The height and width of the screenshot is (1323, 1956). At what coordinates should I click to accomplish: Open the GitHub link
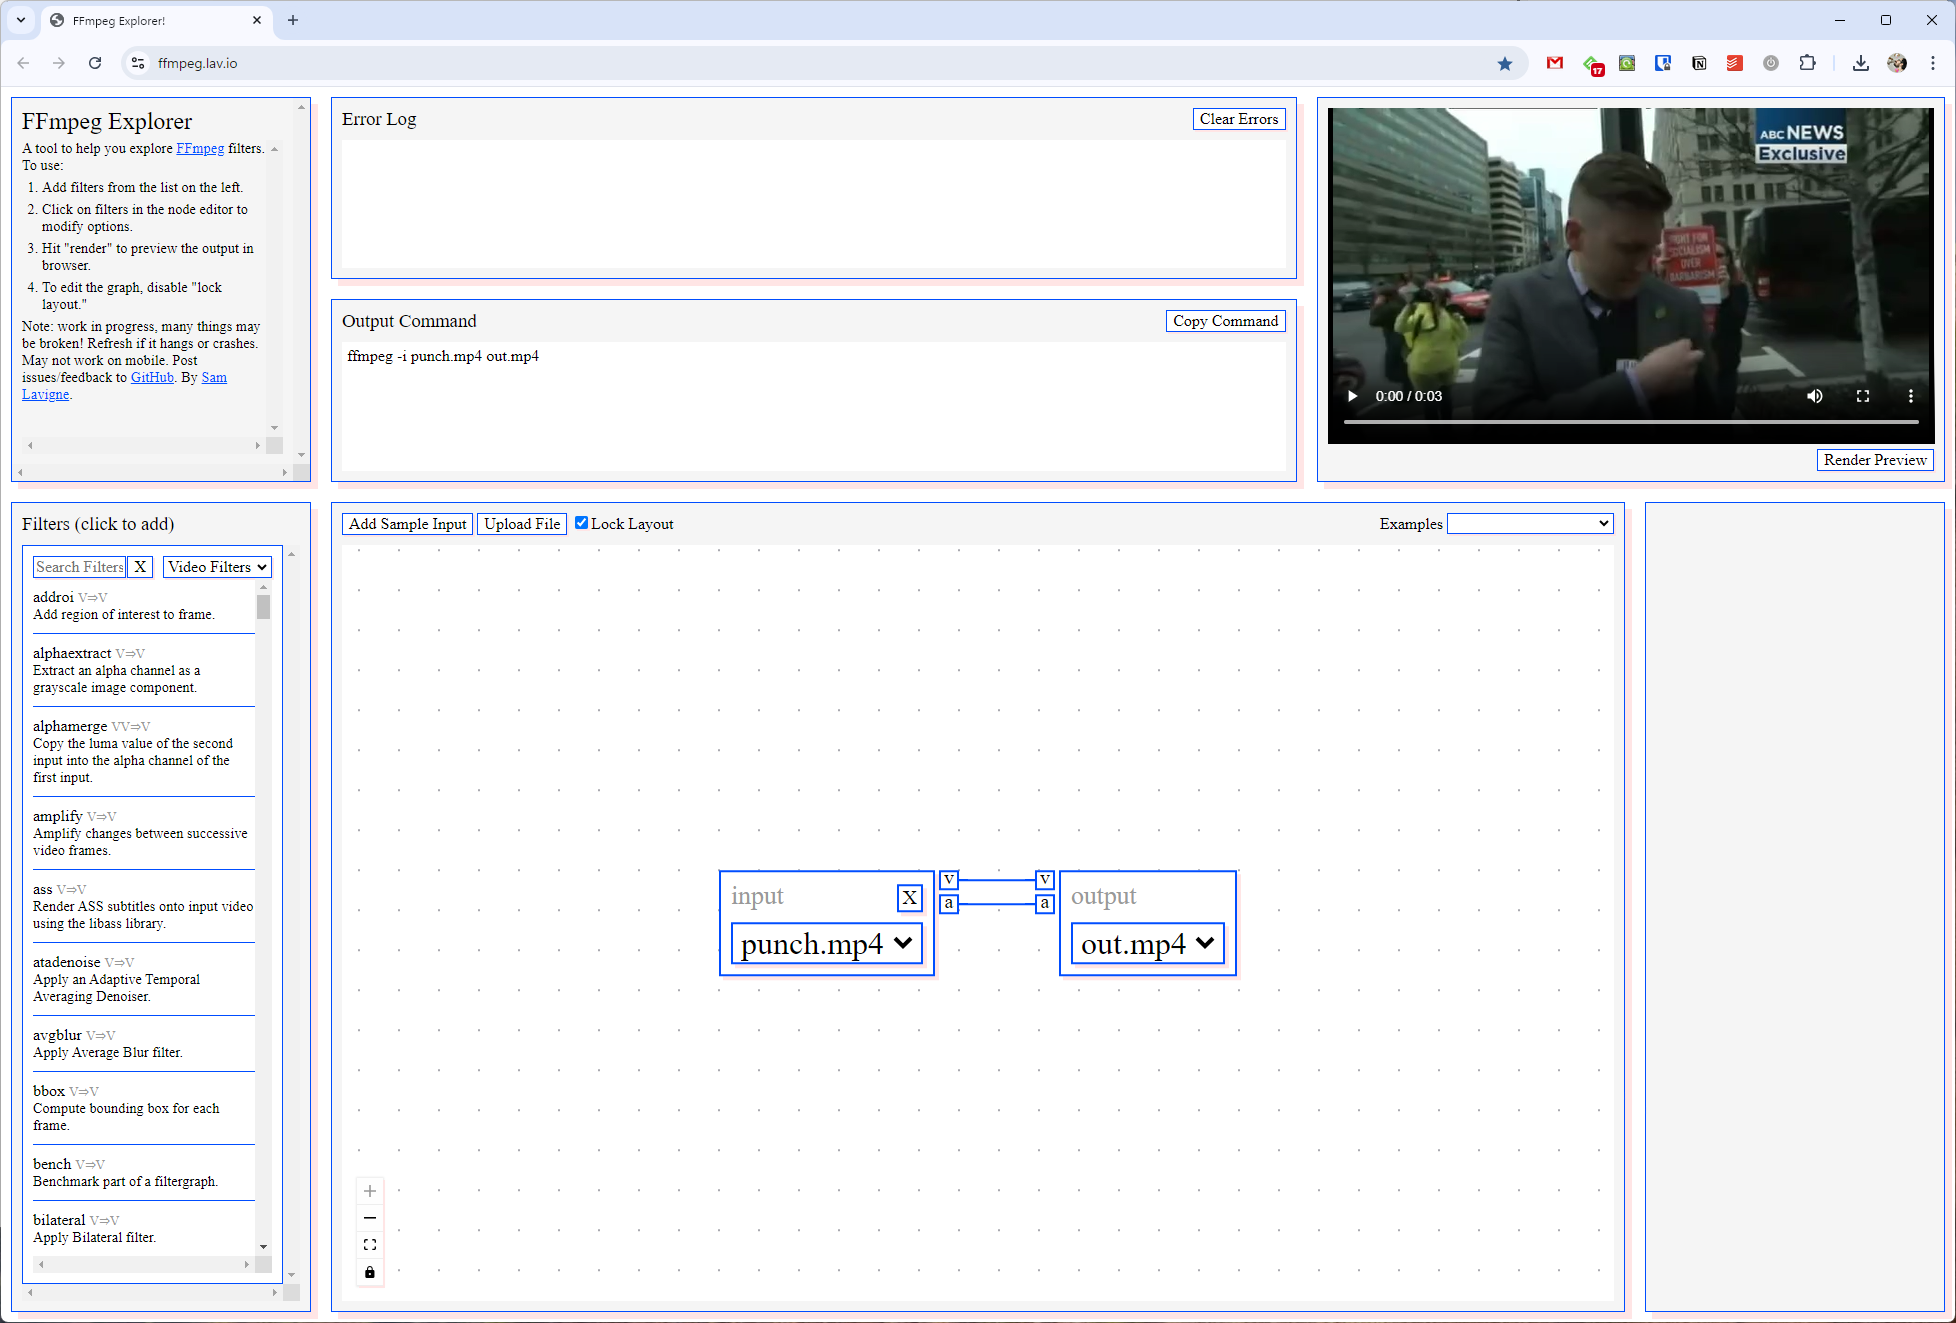(152, 377)
